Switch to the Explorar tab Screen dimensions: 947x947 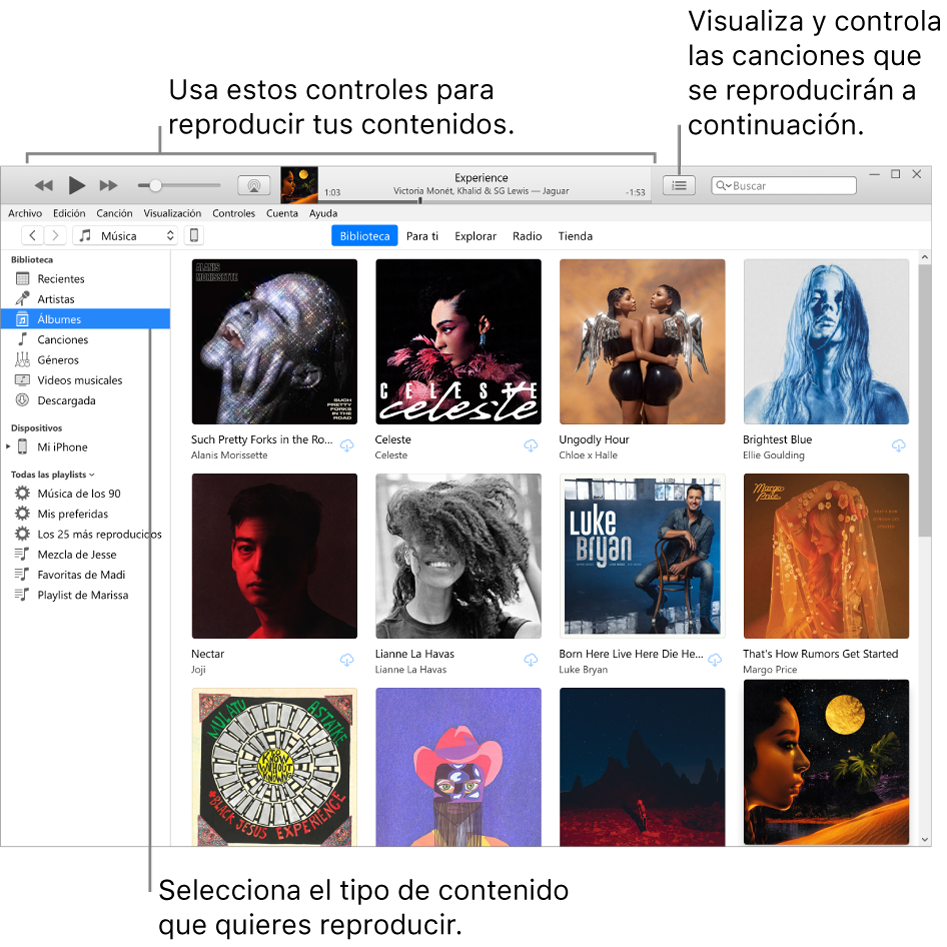[475, 236]
